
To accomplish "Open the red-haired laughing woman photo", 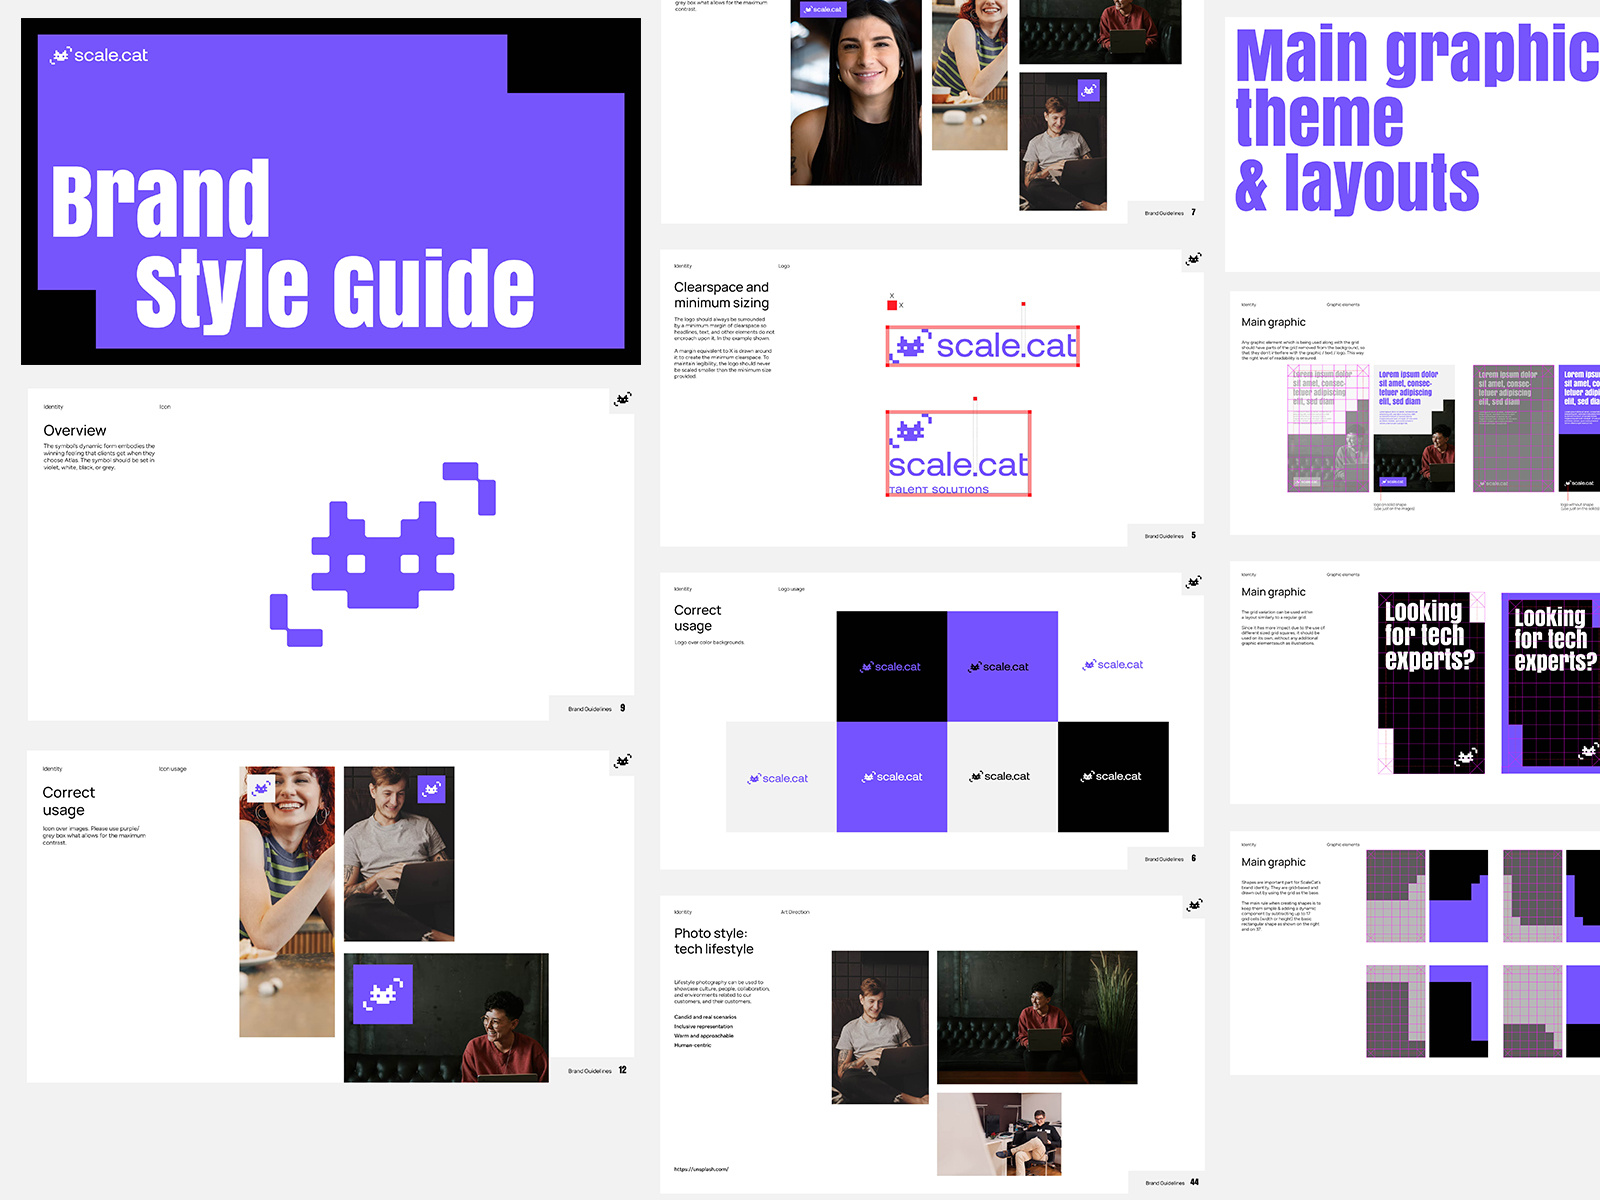I will point(287,902).
